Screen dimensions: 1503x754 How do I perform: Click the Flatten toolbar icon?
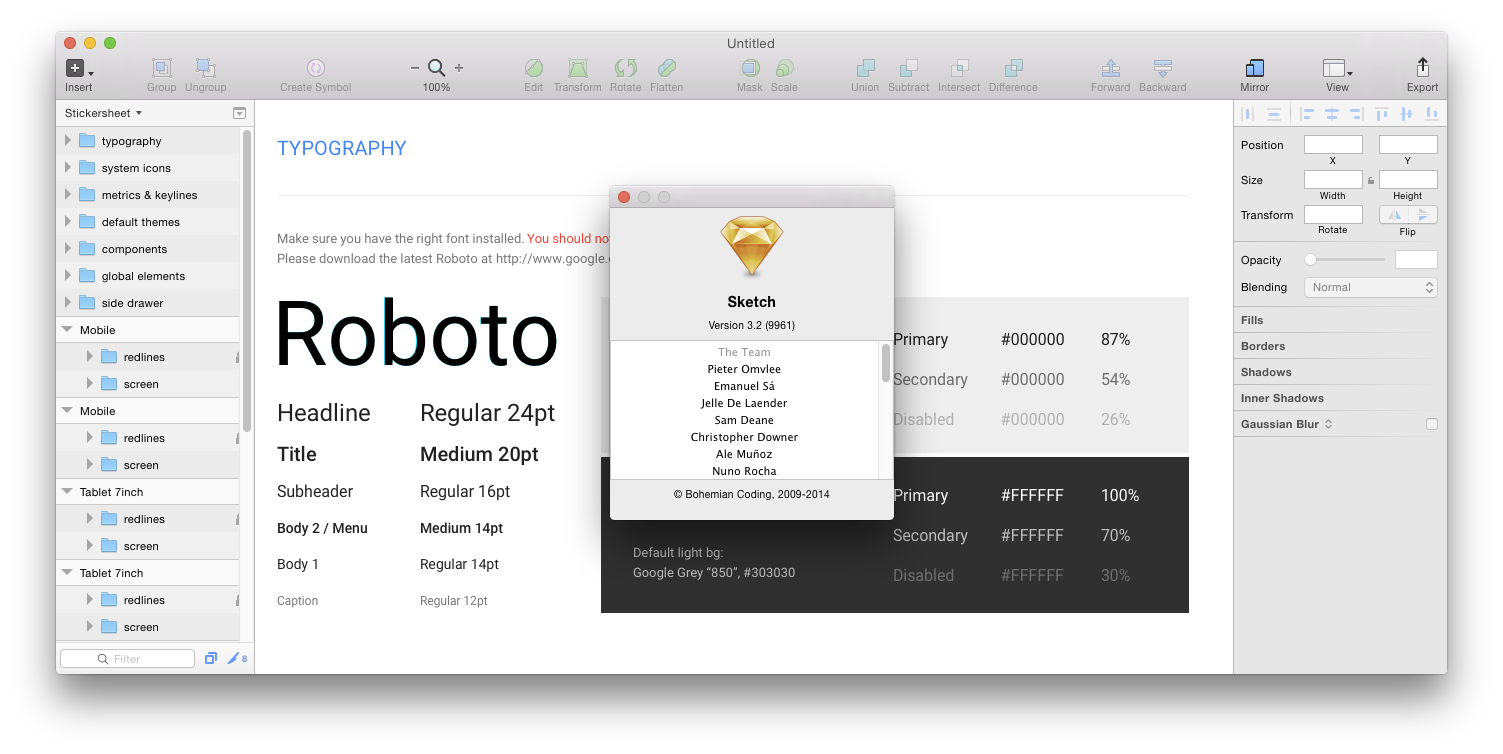point(667,68)
